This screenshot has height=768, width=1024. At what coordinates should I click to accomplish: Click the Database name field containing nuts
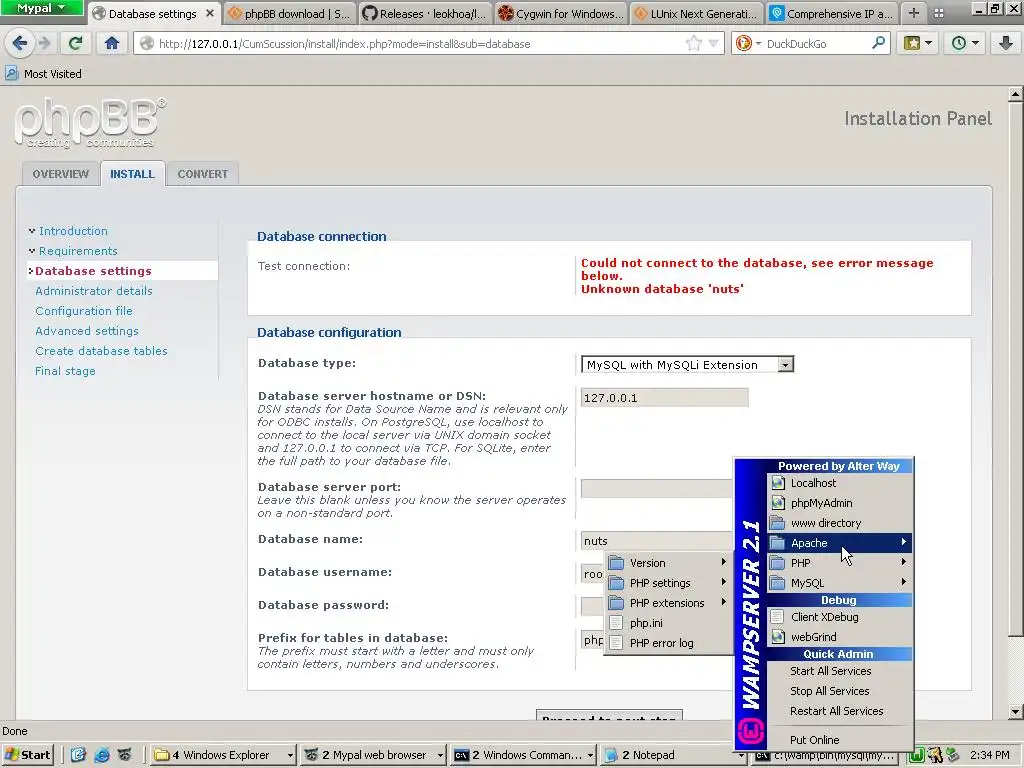pyautogui.click(x=656, y=541)
